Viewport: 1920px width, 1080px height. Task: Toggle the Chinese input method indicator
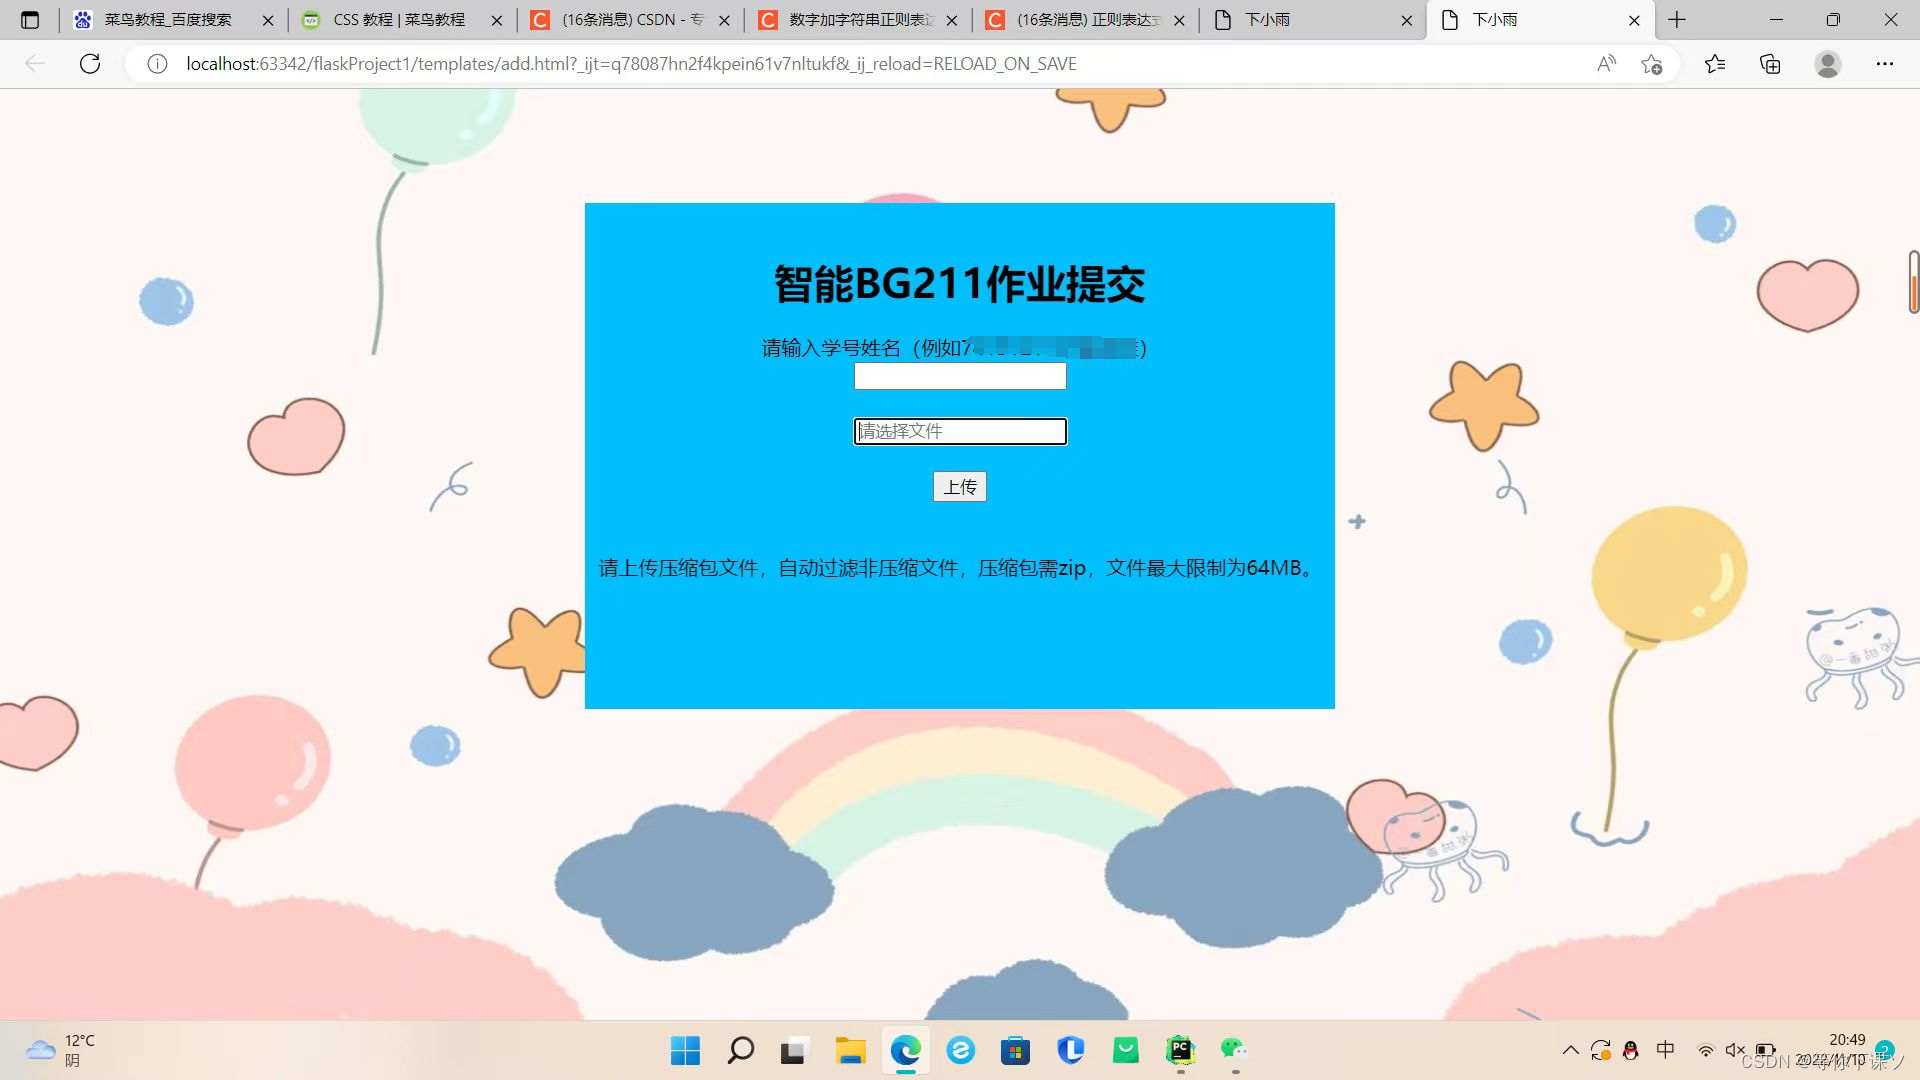tap(1665, 1050)
